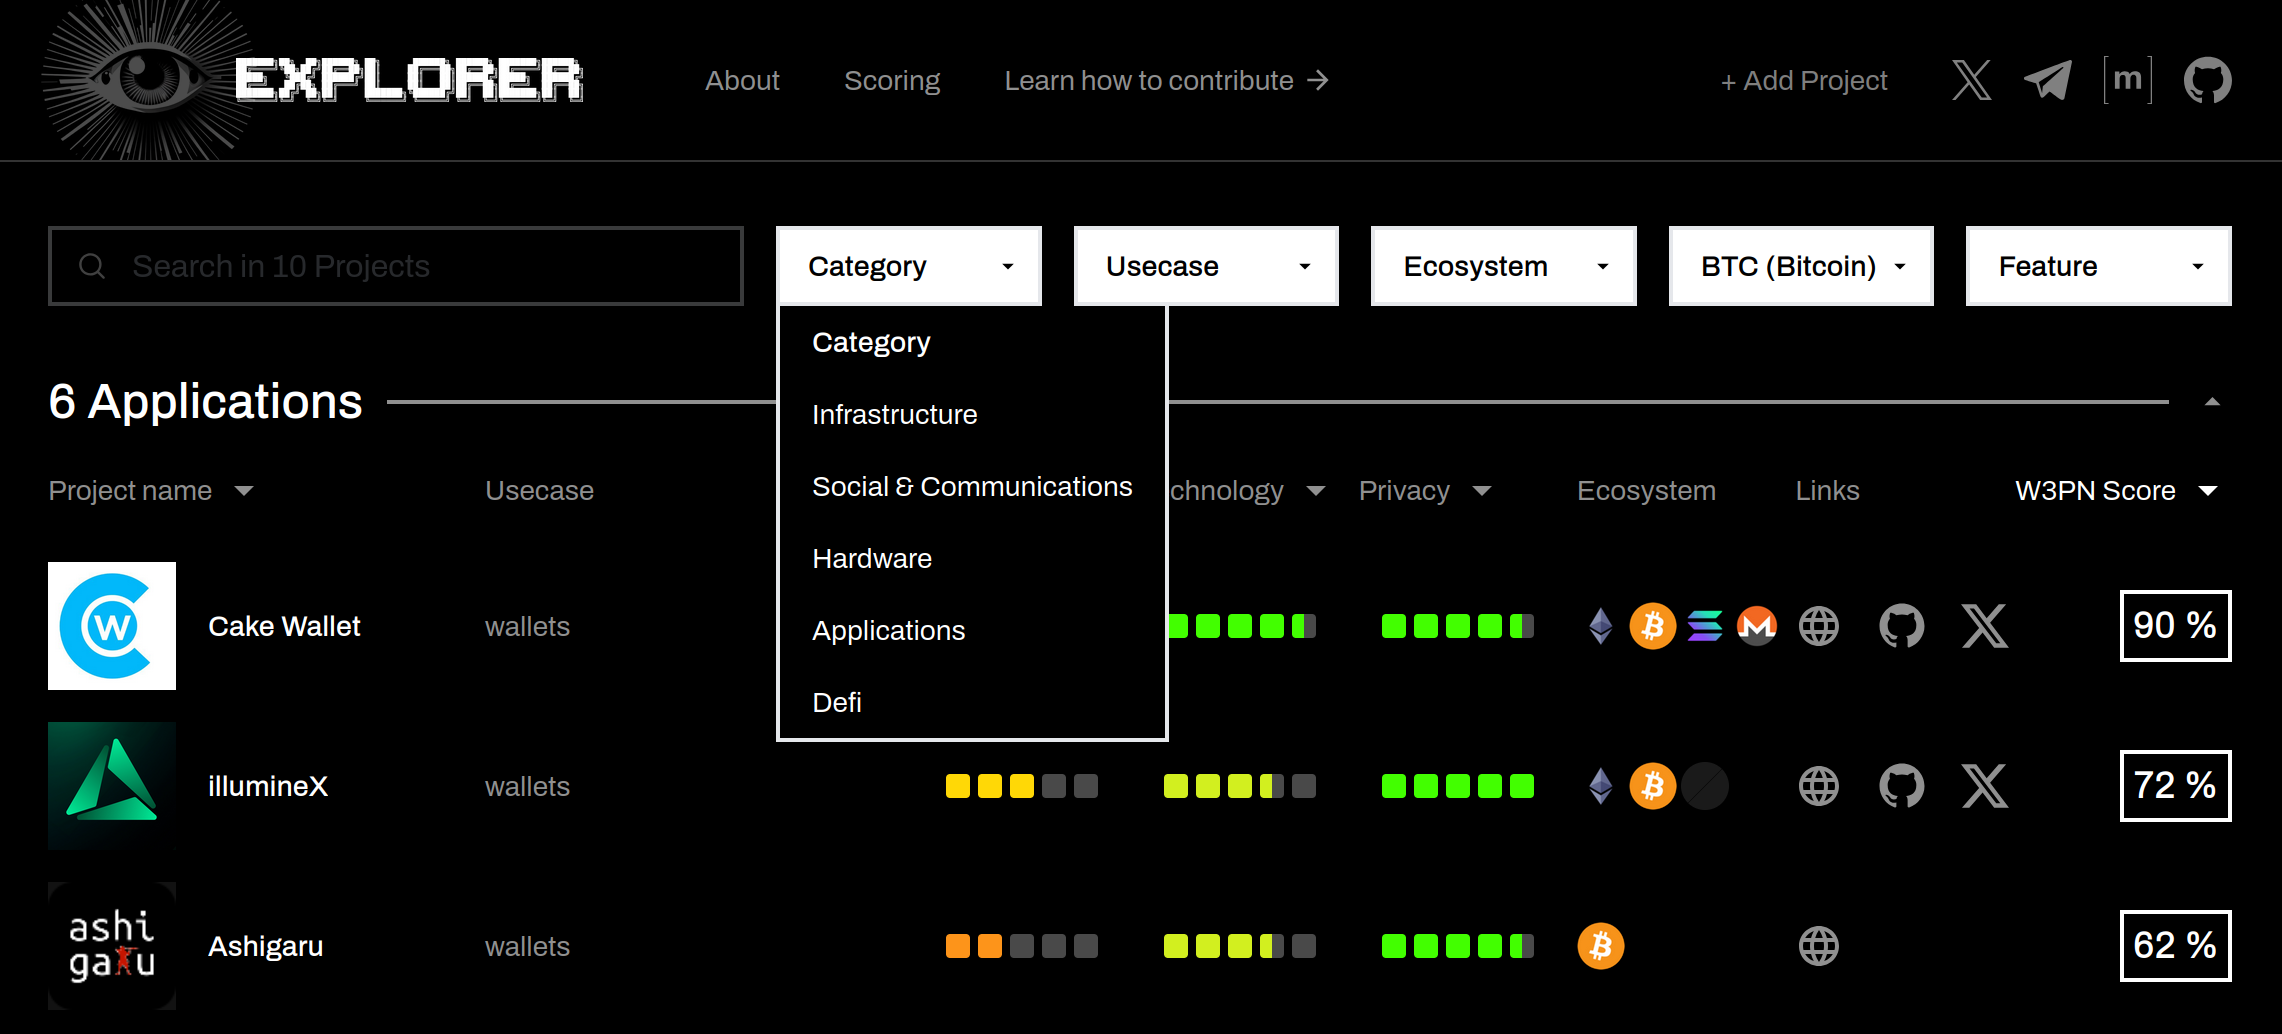2282x1034 pixels.
Task: Open the Feature filter dropdown
Action: [2098, 266]
